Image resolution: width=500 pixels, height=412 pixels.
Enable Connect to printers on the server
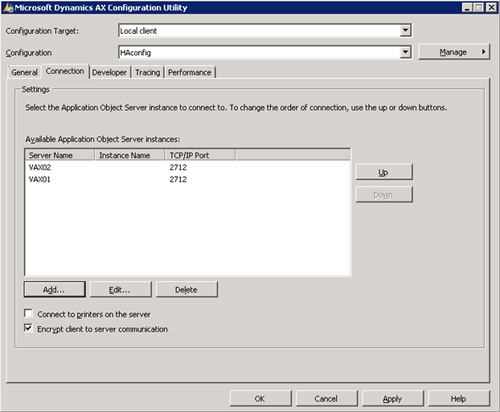tap(28, 314)
